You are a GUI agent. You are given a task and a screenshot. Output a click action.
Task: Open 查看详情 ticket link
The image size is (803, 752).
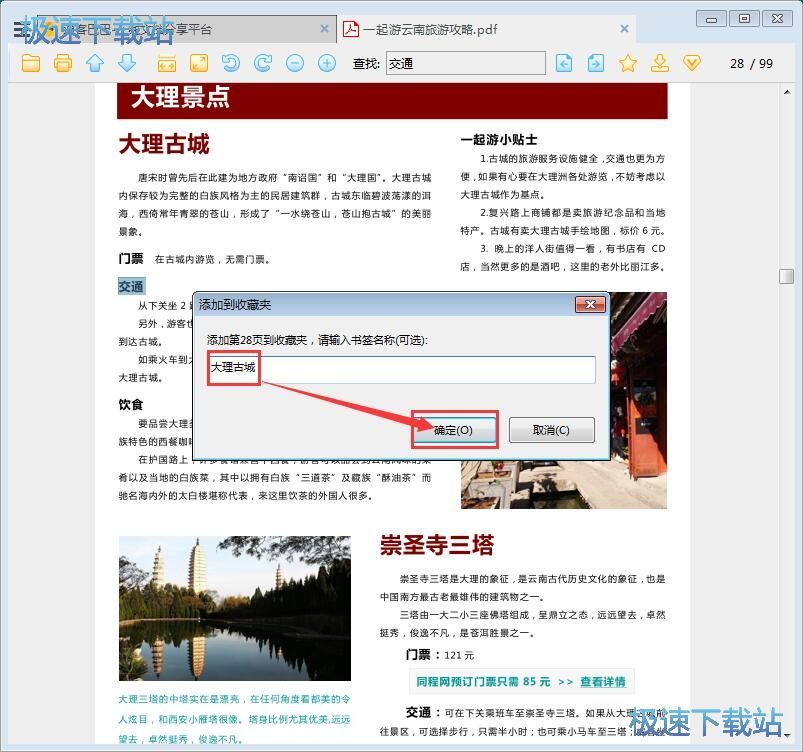pos(603,682)
